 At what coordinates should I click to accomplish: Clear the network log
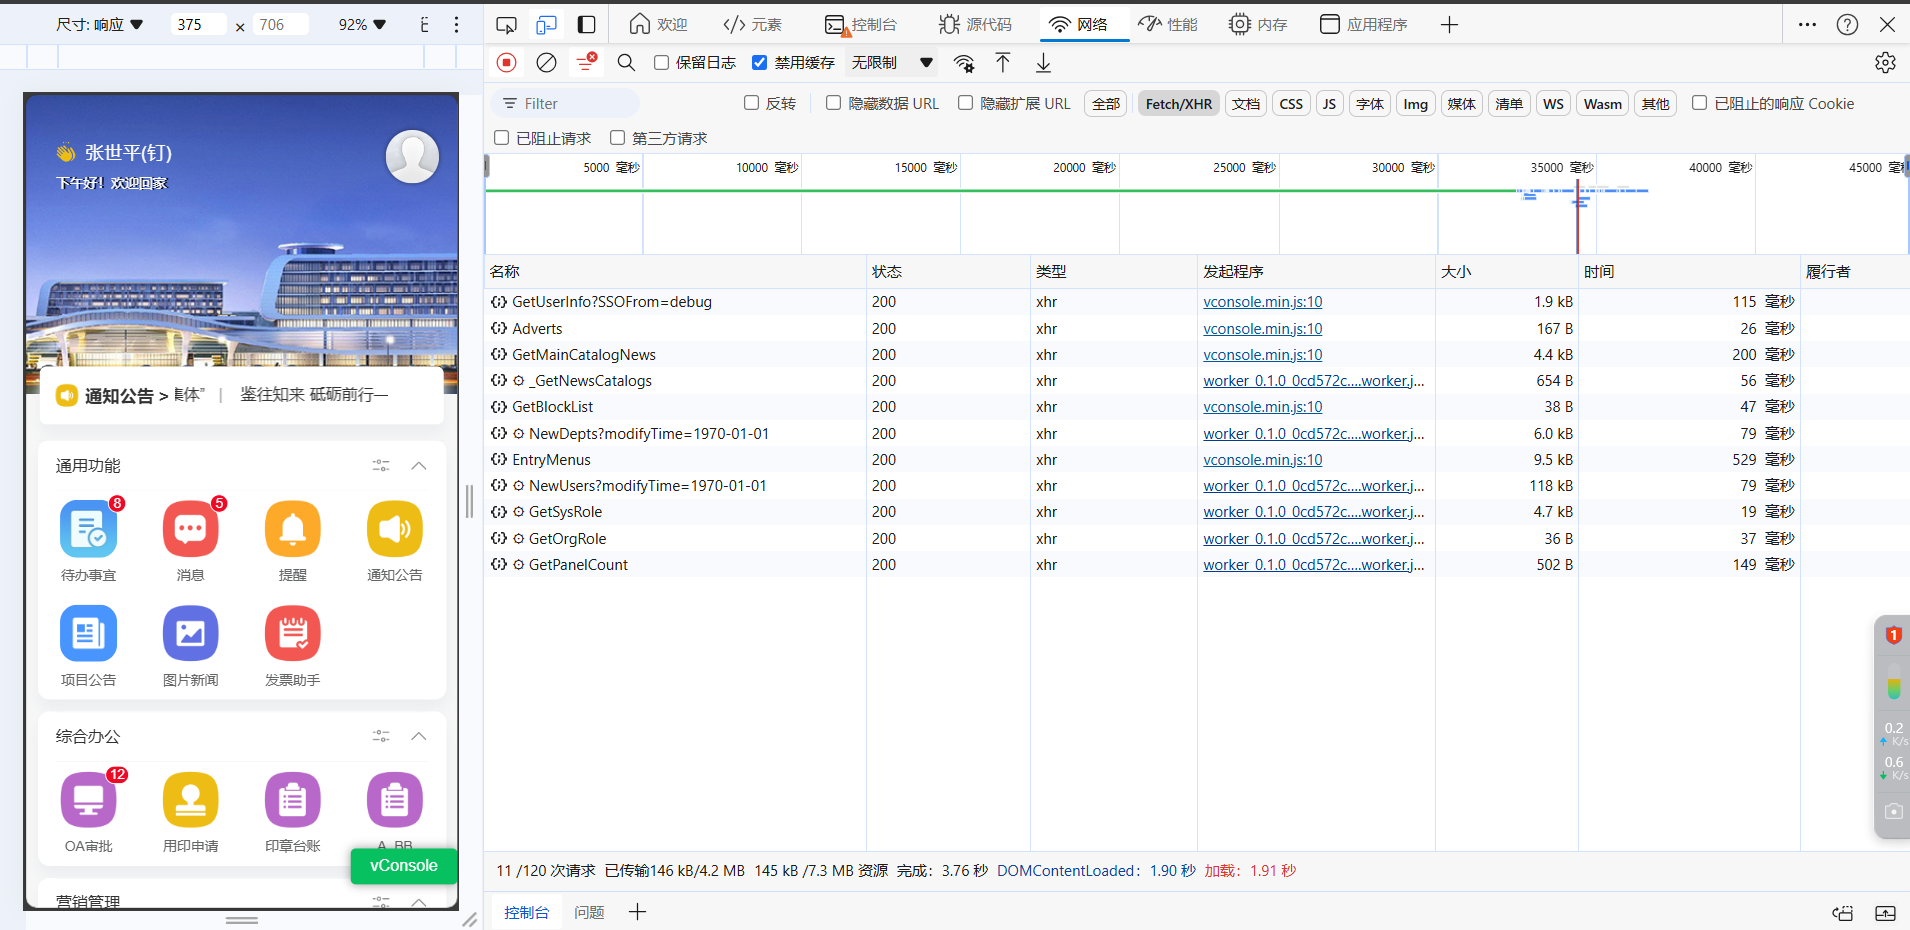[x=546, y=63]
